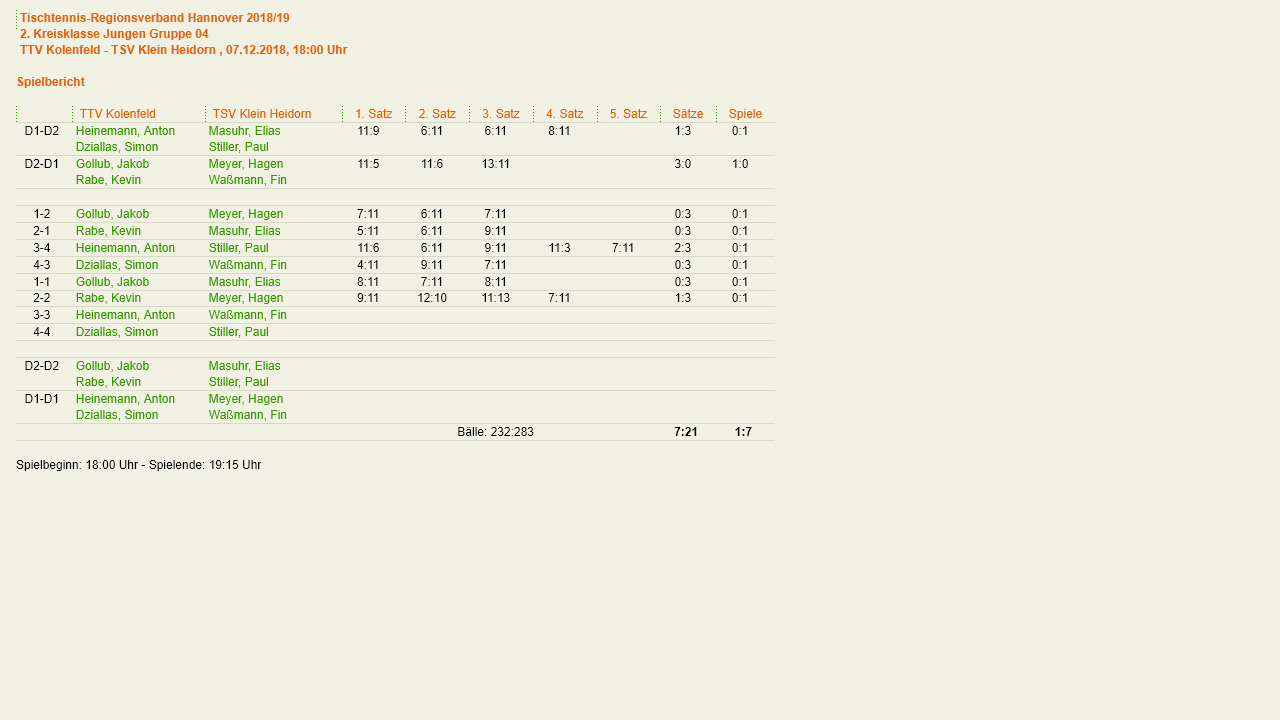Open Rabe, Kevin in the 2-2 match row
The height and width of the screenshot is (720, 1280).
(x=108, y=298)
